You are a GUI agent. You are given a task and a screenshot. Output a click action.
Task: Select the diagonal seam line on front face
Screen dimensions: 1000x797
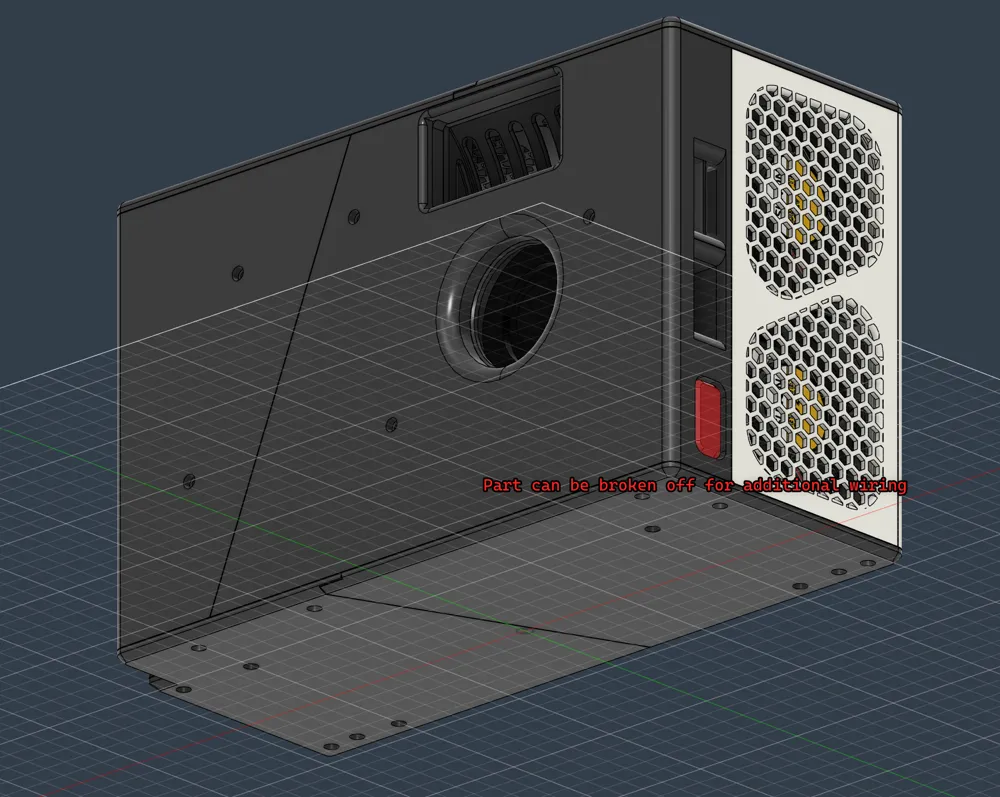tap(281, 376)
